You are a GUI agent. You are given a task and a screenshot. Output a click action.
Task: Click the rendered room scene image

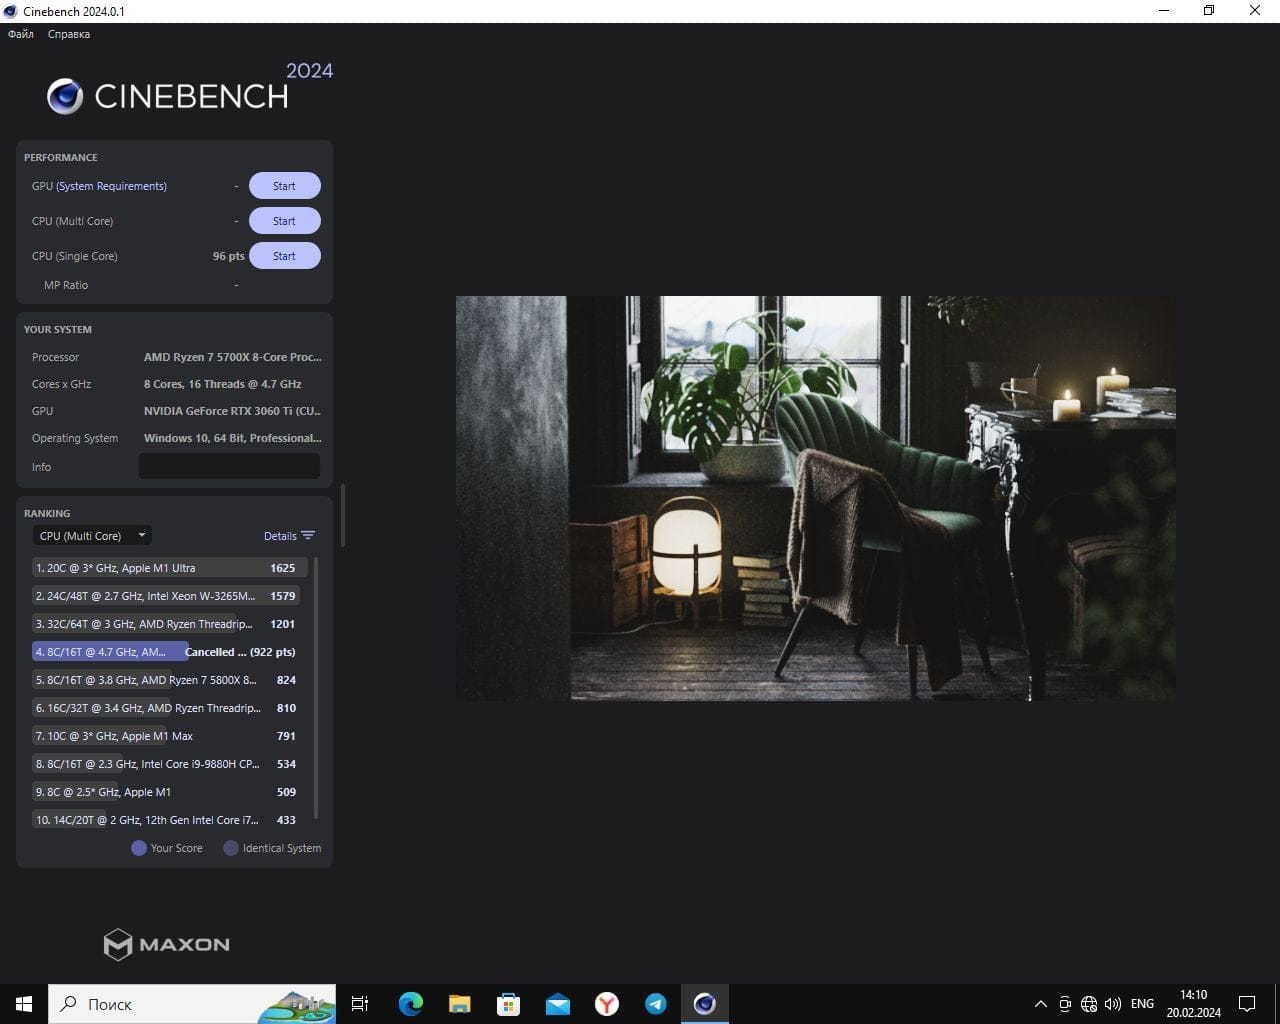click(x=816, y=498)
